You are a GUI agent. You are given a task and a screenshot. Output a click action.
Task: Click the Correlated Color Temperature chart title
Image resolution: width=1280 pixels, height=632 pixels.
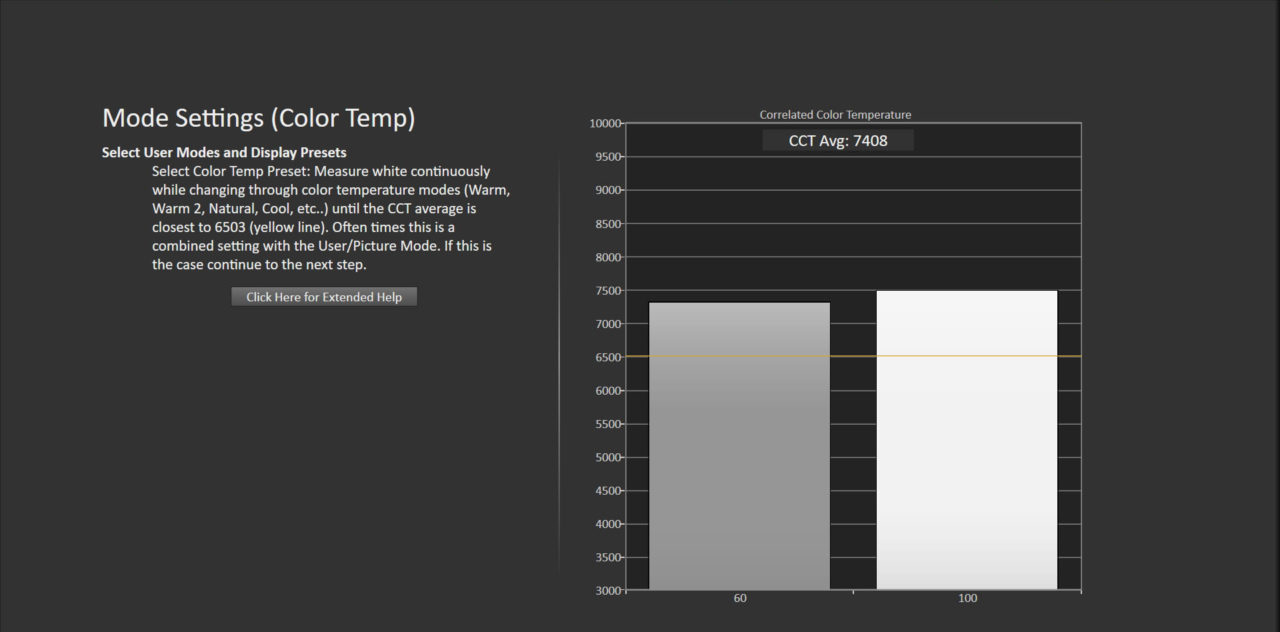[x=835, y=115]
